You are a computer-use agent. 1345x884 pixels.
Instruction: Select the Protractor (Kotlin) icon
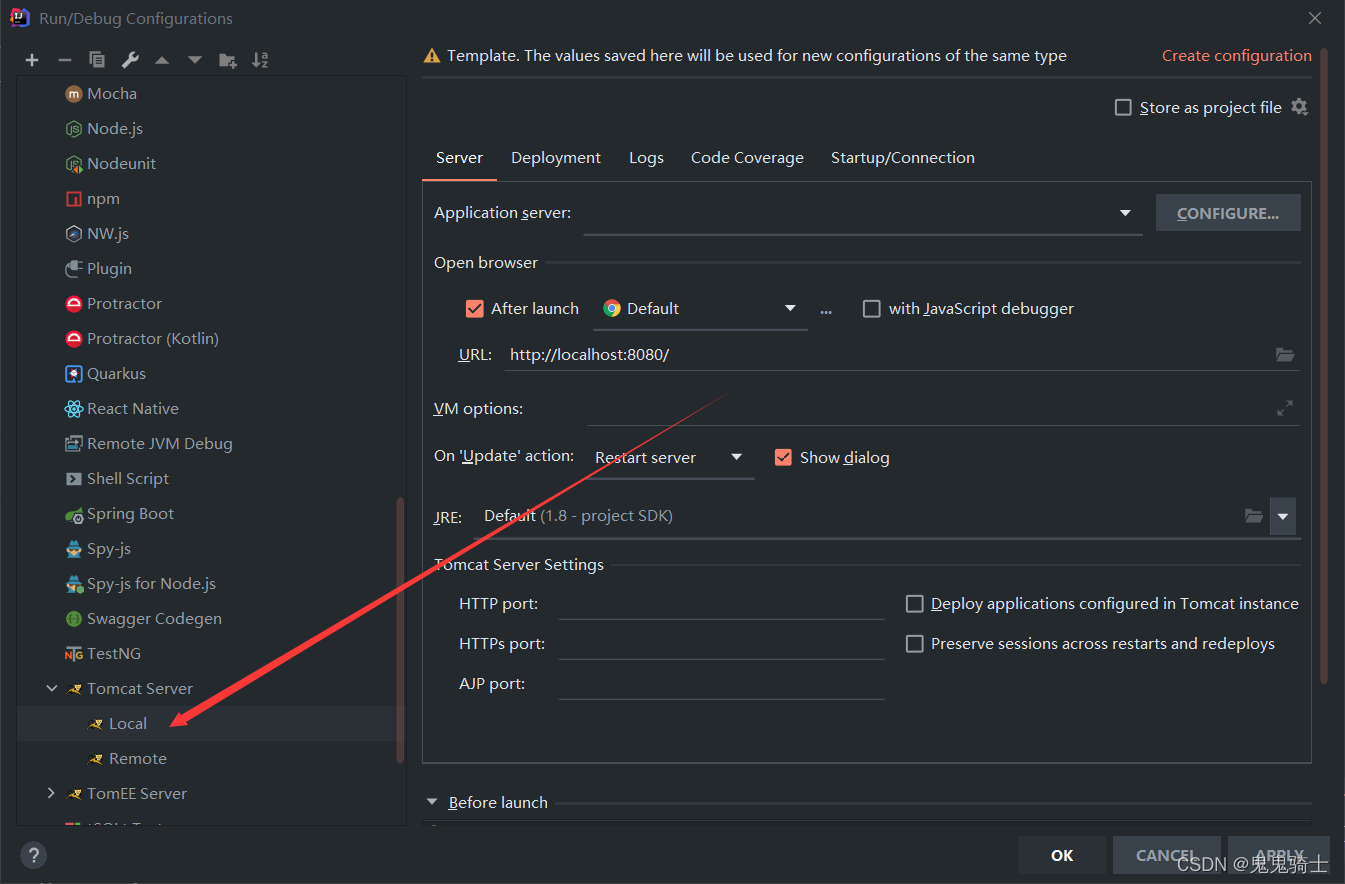[x=73, y=339]
